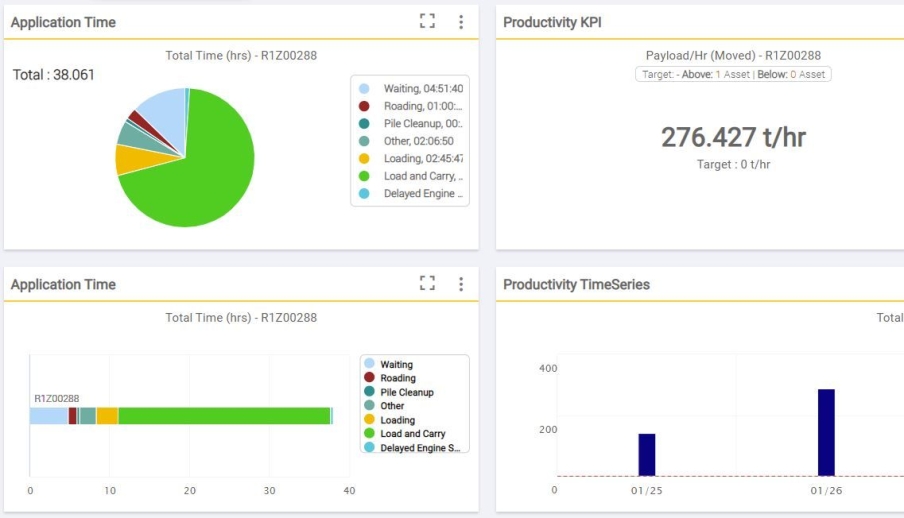
Task: Toggle Other in the bar chart legend
Action: [x=392, y=406]
